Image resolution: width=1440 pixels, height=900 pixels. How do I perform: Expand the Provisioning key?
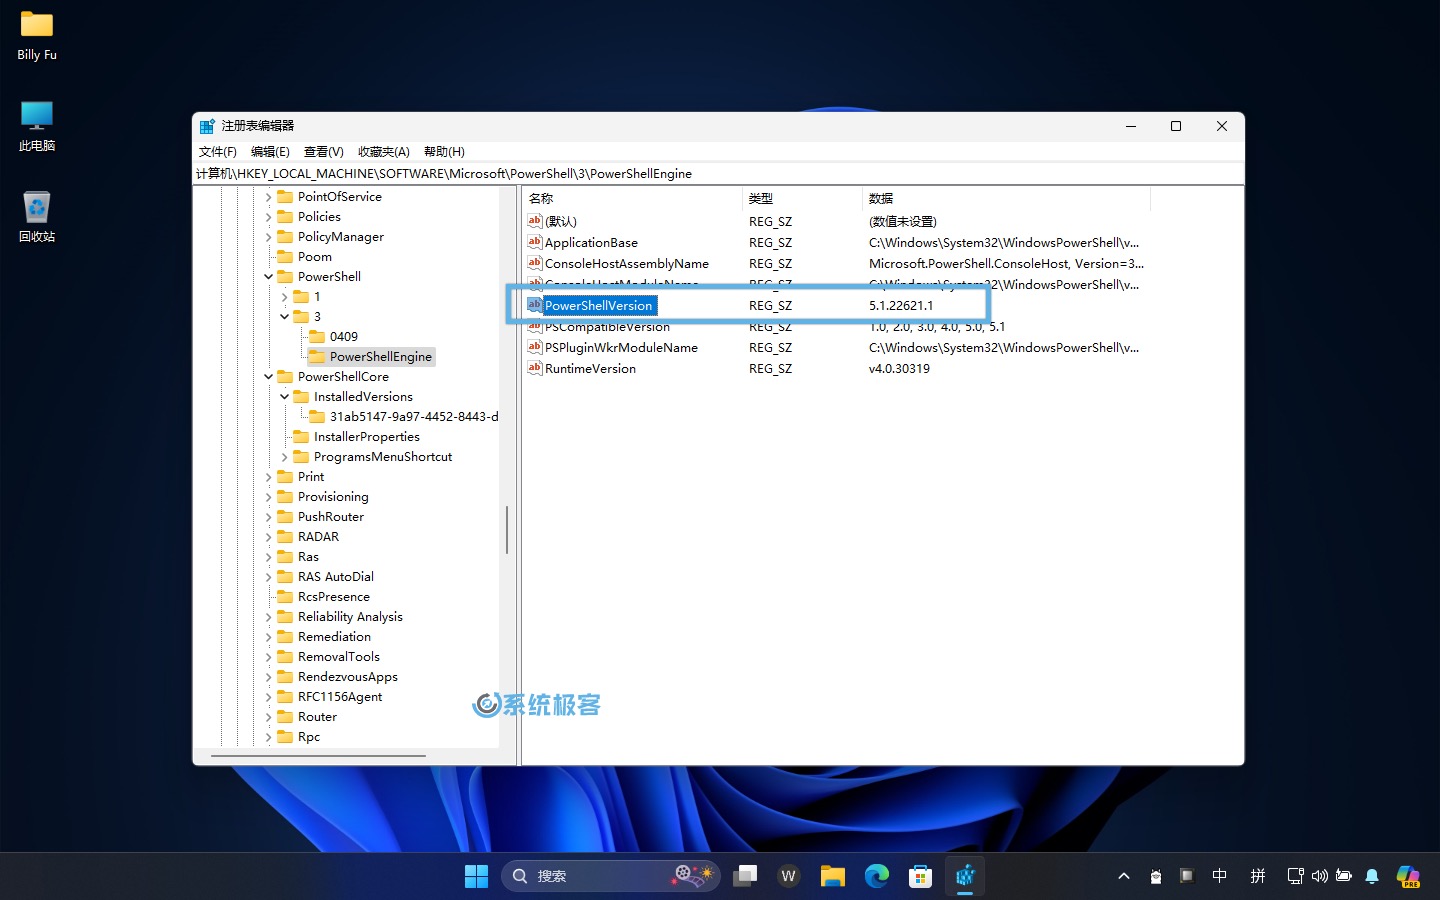[269, 497]
